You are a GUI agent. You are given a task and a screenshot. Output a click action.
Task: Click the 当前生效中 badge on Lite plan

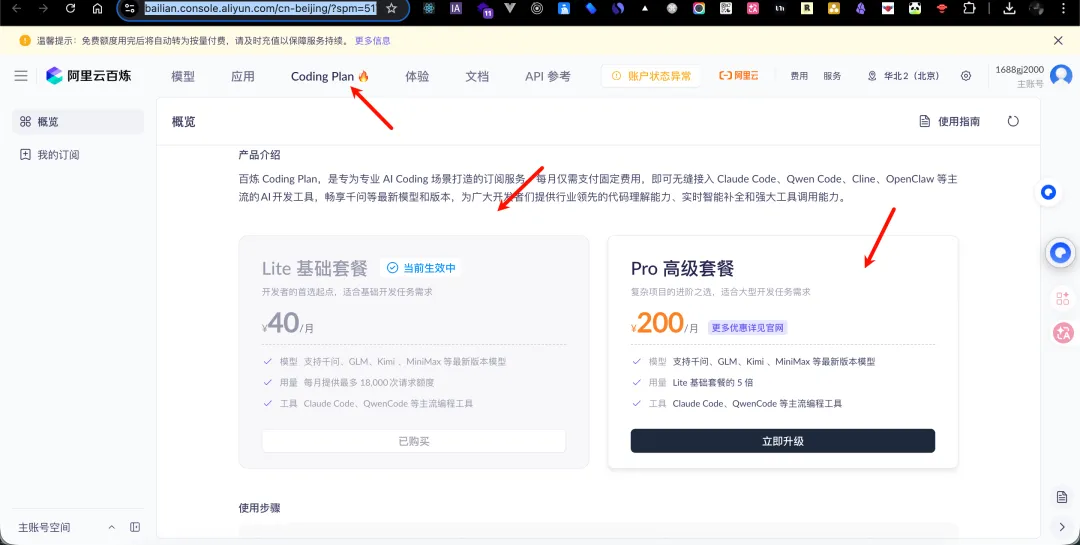tap(421, 268)
